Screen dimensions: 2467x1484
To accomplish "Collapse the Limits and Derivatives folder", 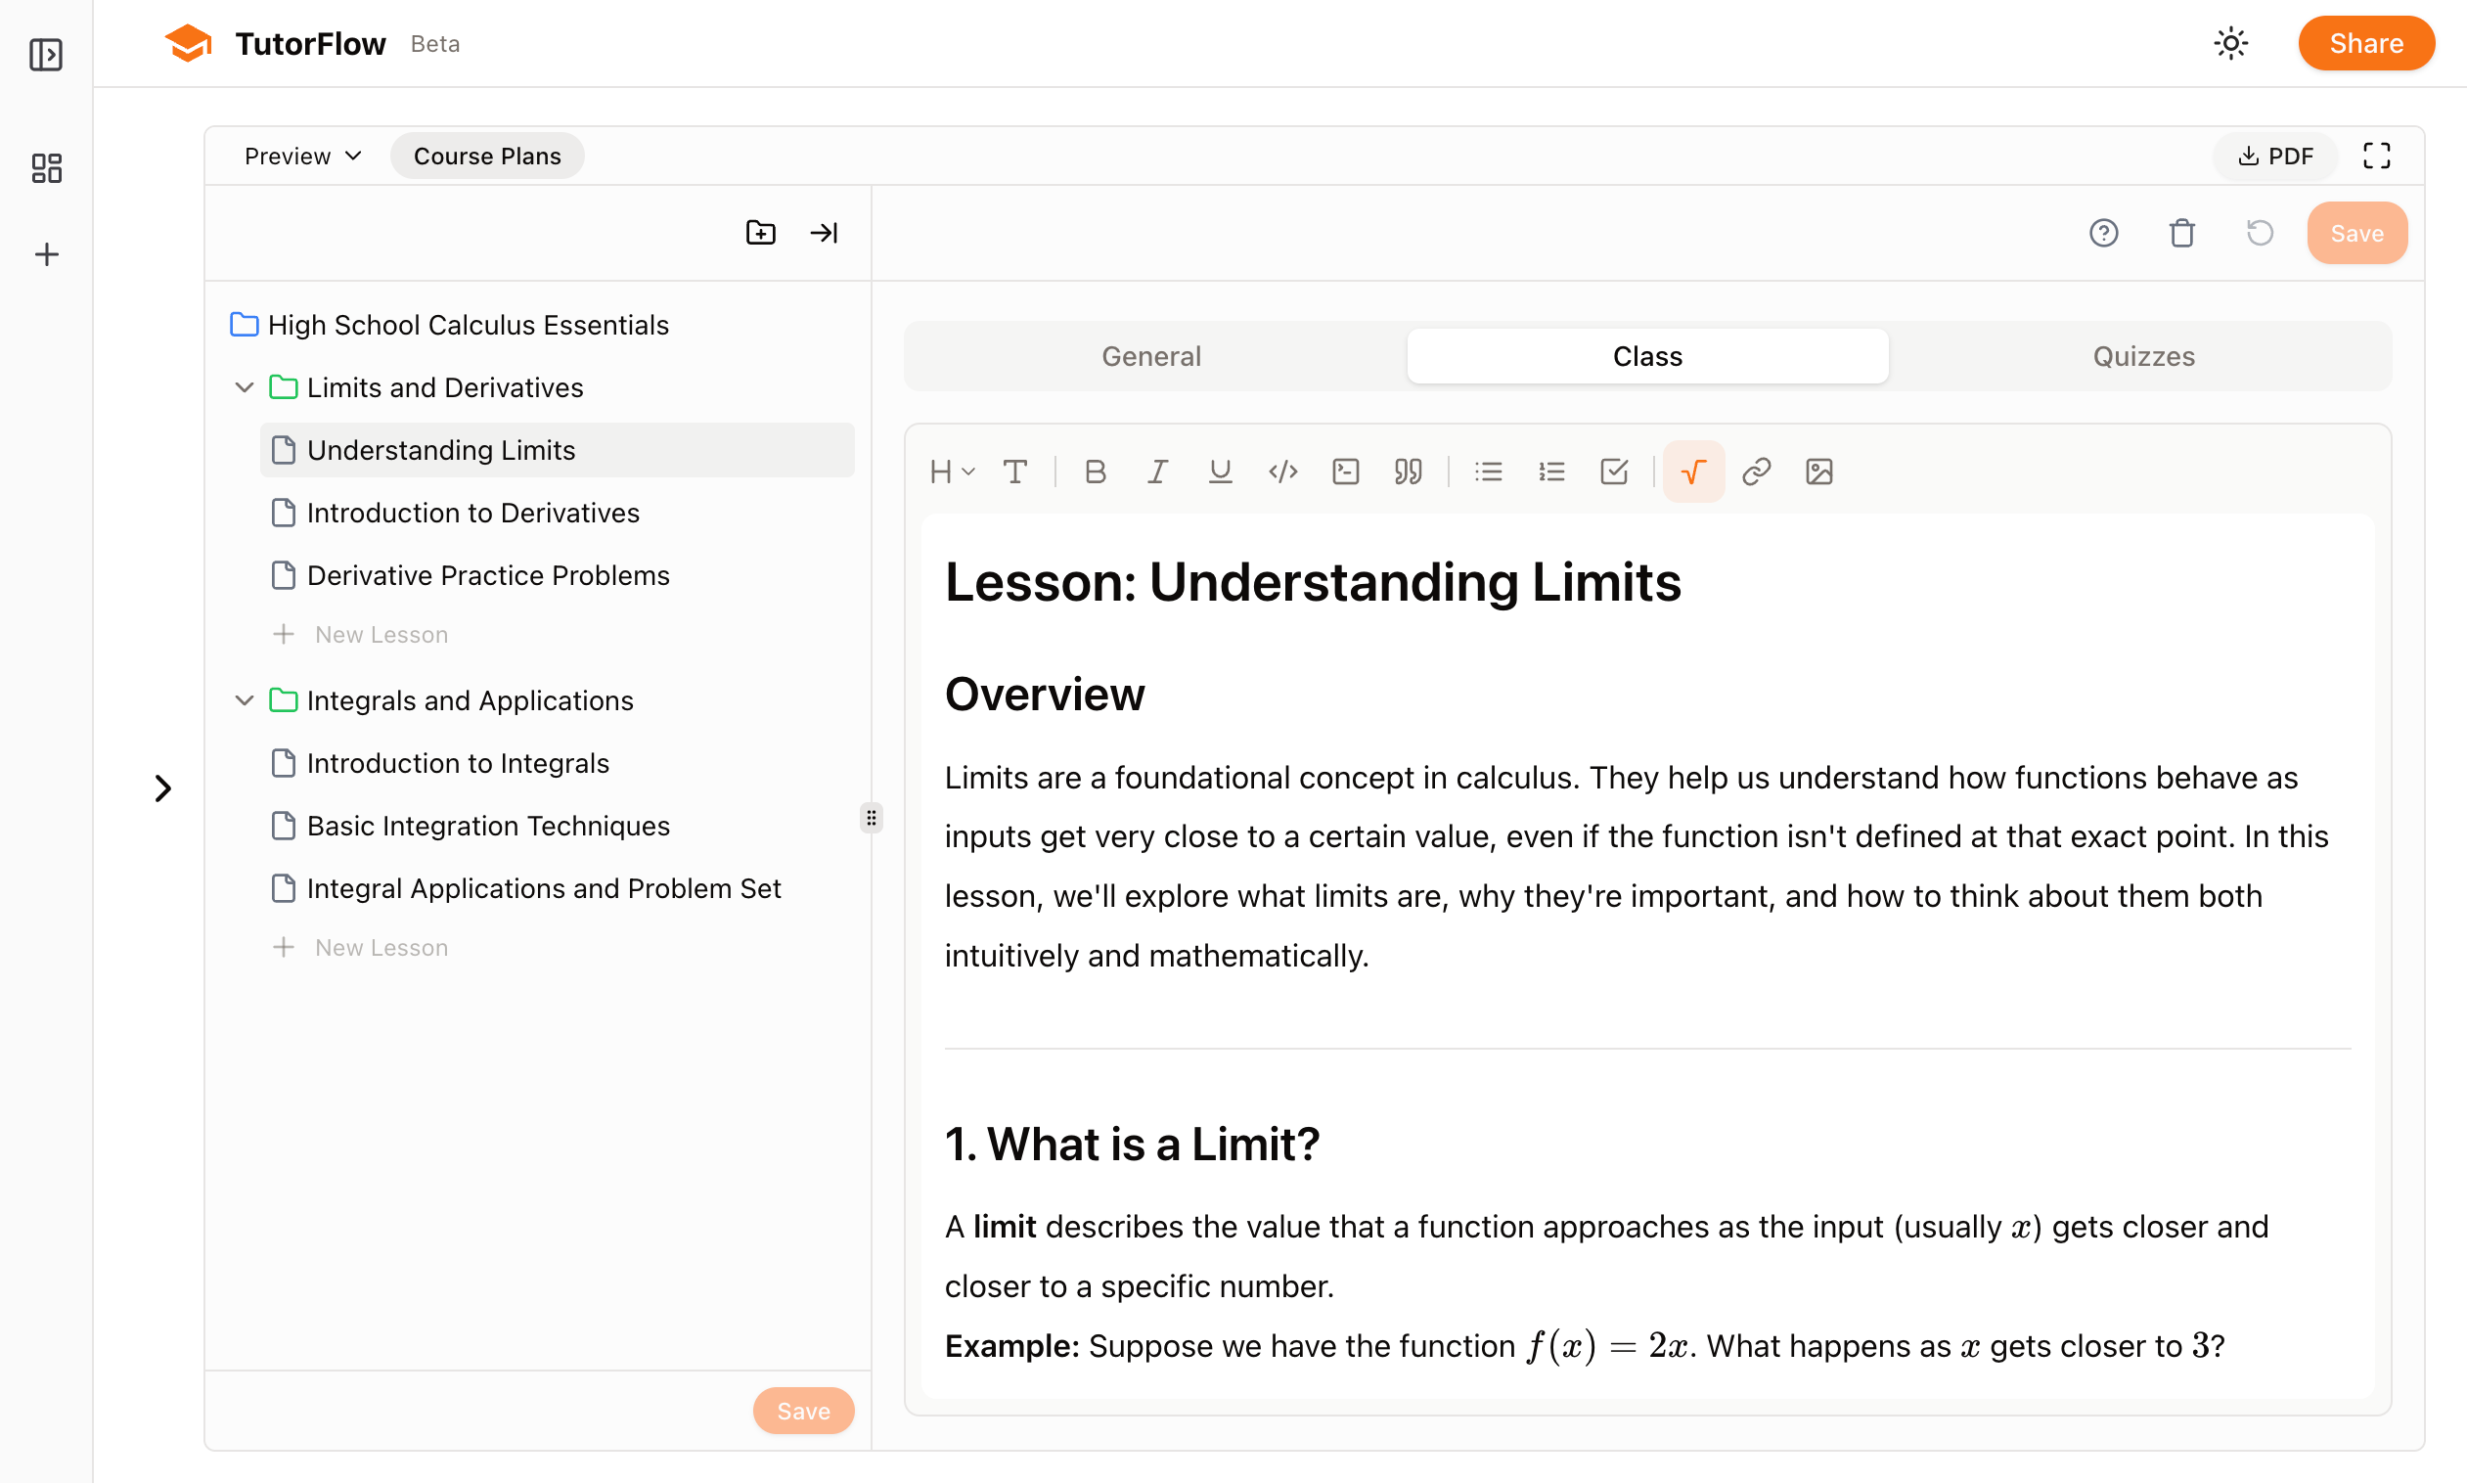I will pyautogui.click(x=244, y=388).
